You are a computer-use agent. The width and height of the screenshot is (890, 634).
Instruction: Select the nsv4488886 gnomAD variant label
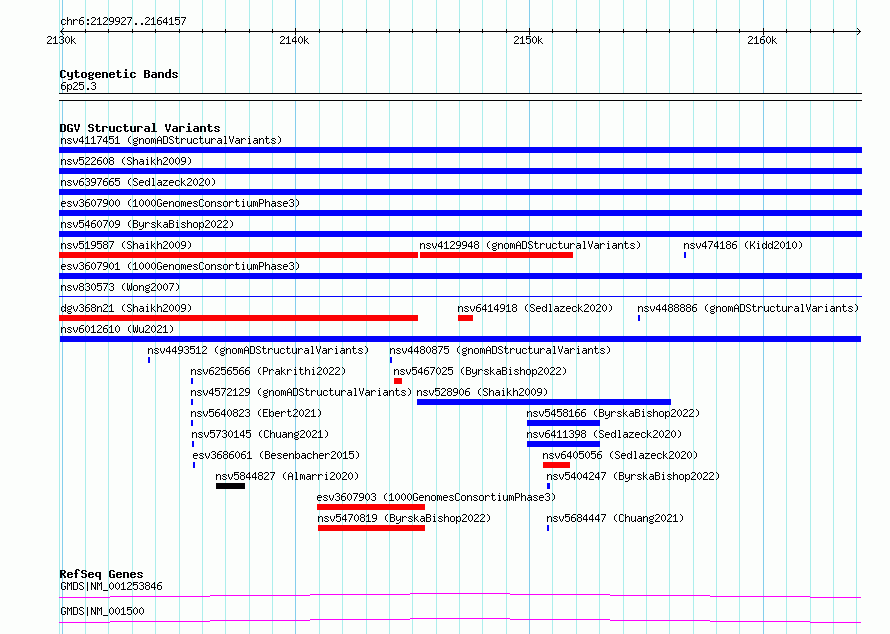click(x=748, y=308)
